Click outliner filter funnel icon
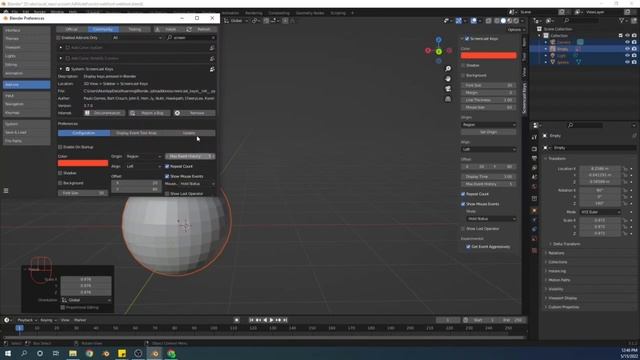 coord(622,20)
